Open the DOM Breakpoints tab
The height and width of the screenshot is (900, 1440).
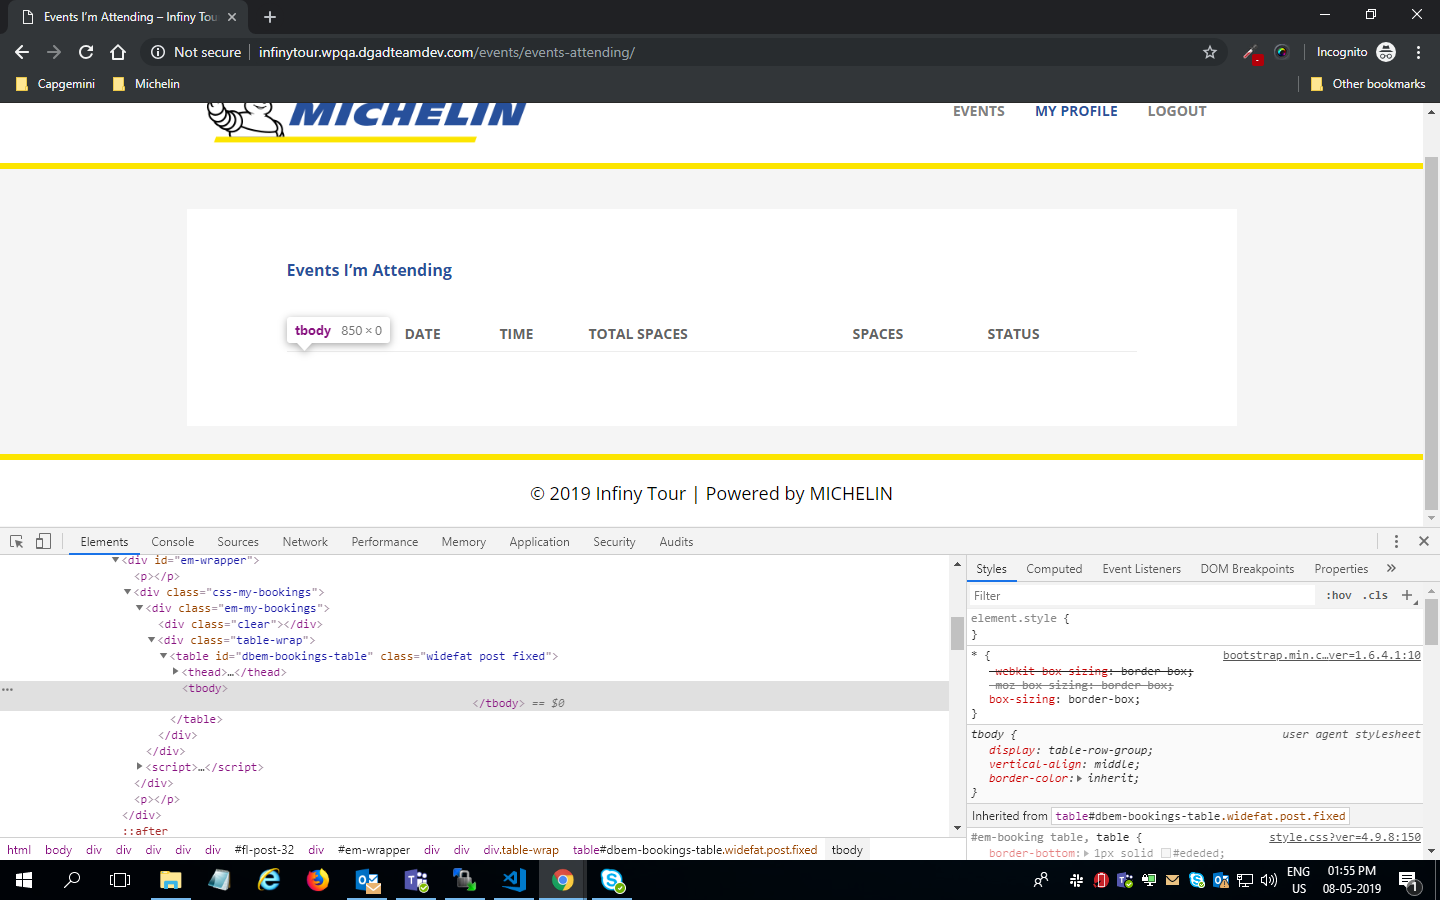(1247, 569)
